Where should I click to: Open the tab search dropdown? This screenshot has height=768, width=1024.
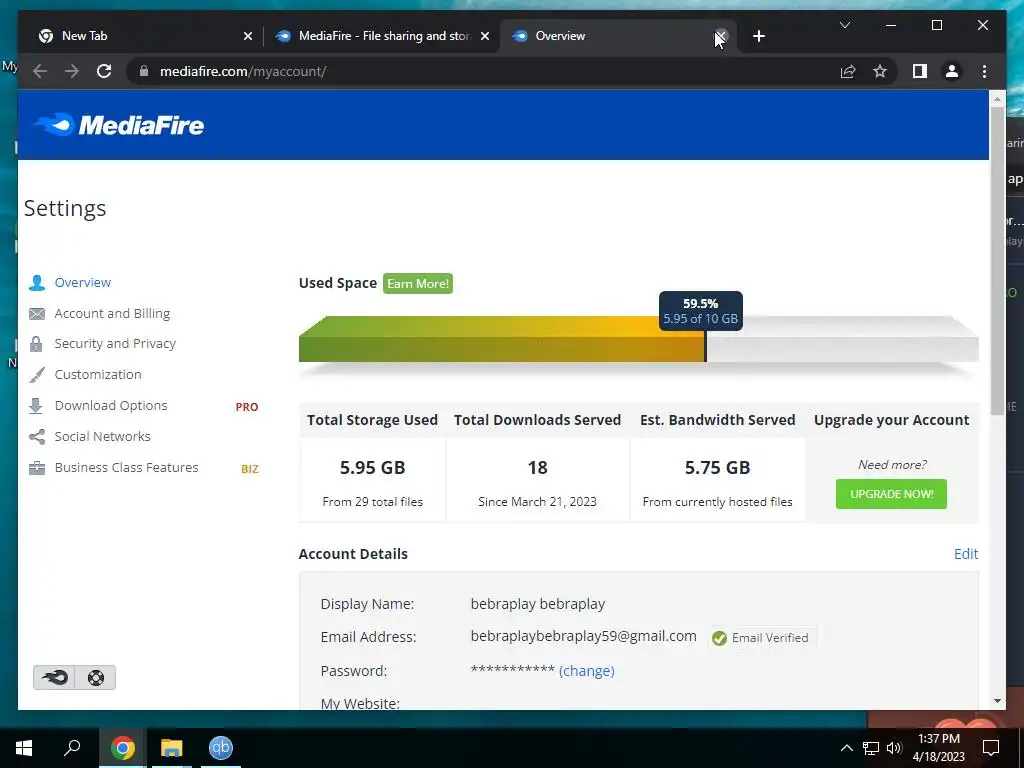844,25
